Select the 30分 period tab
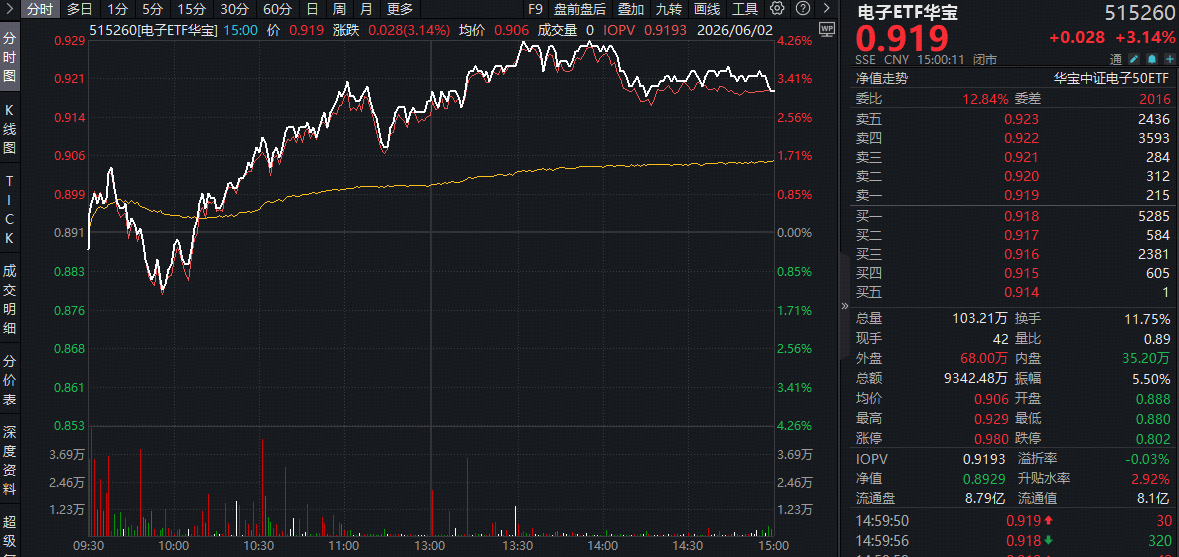This screenshot has width=1179, height=557. (x=235, y=9)
